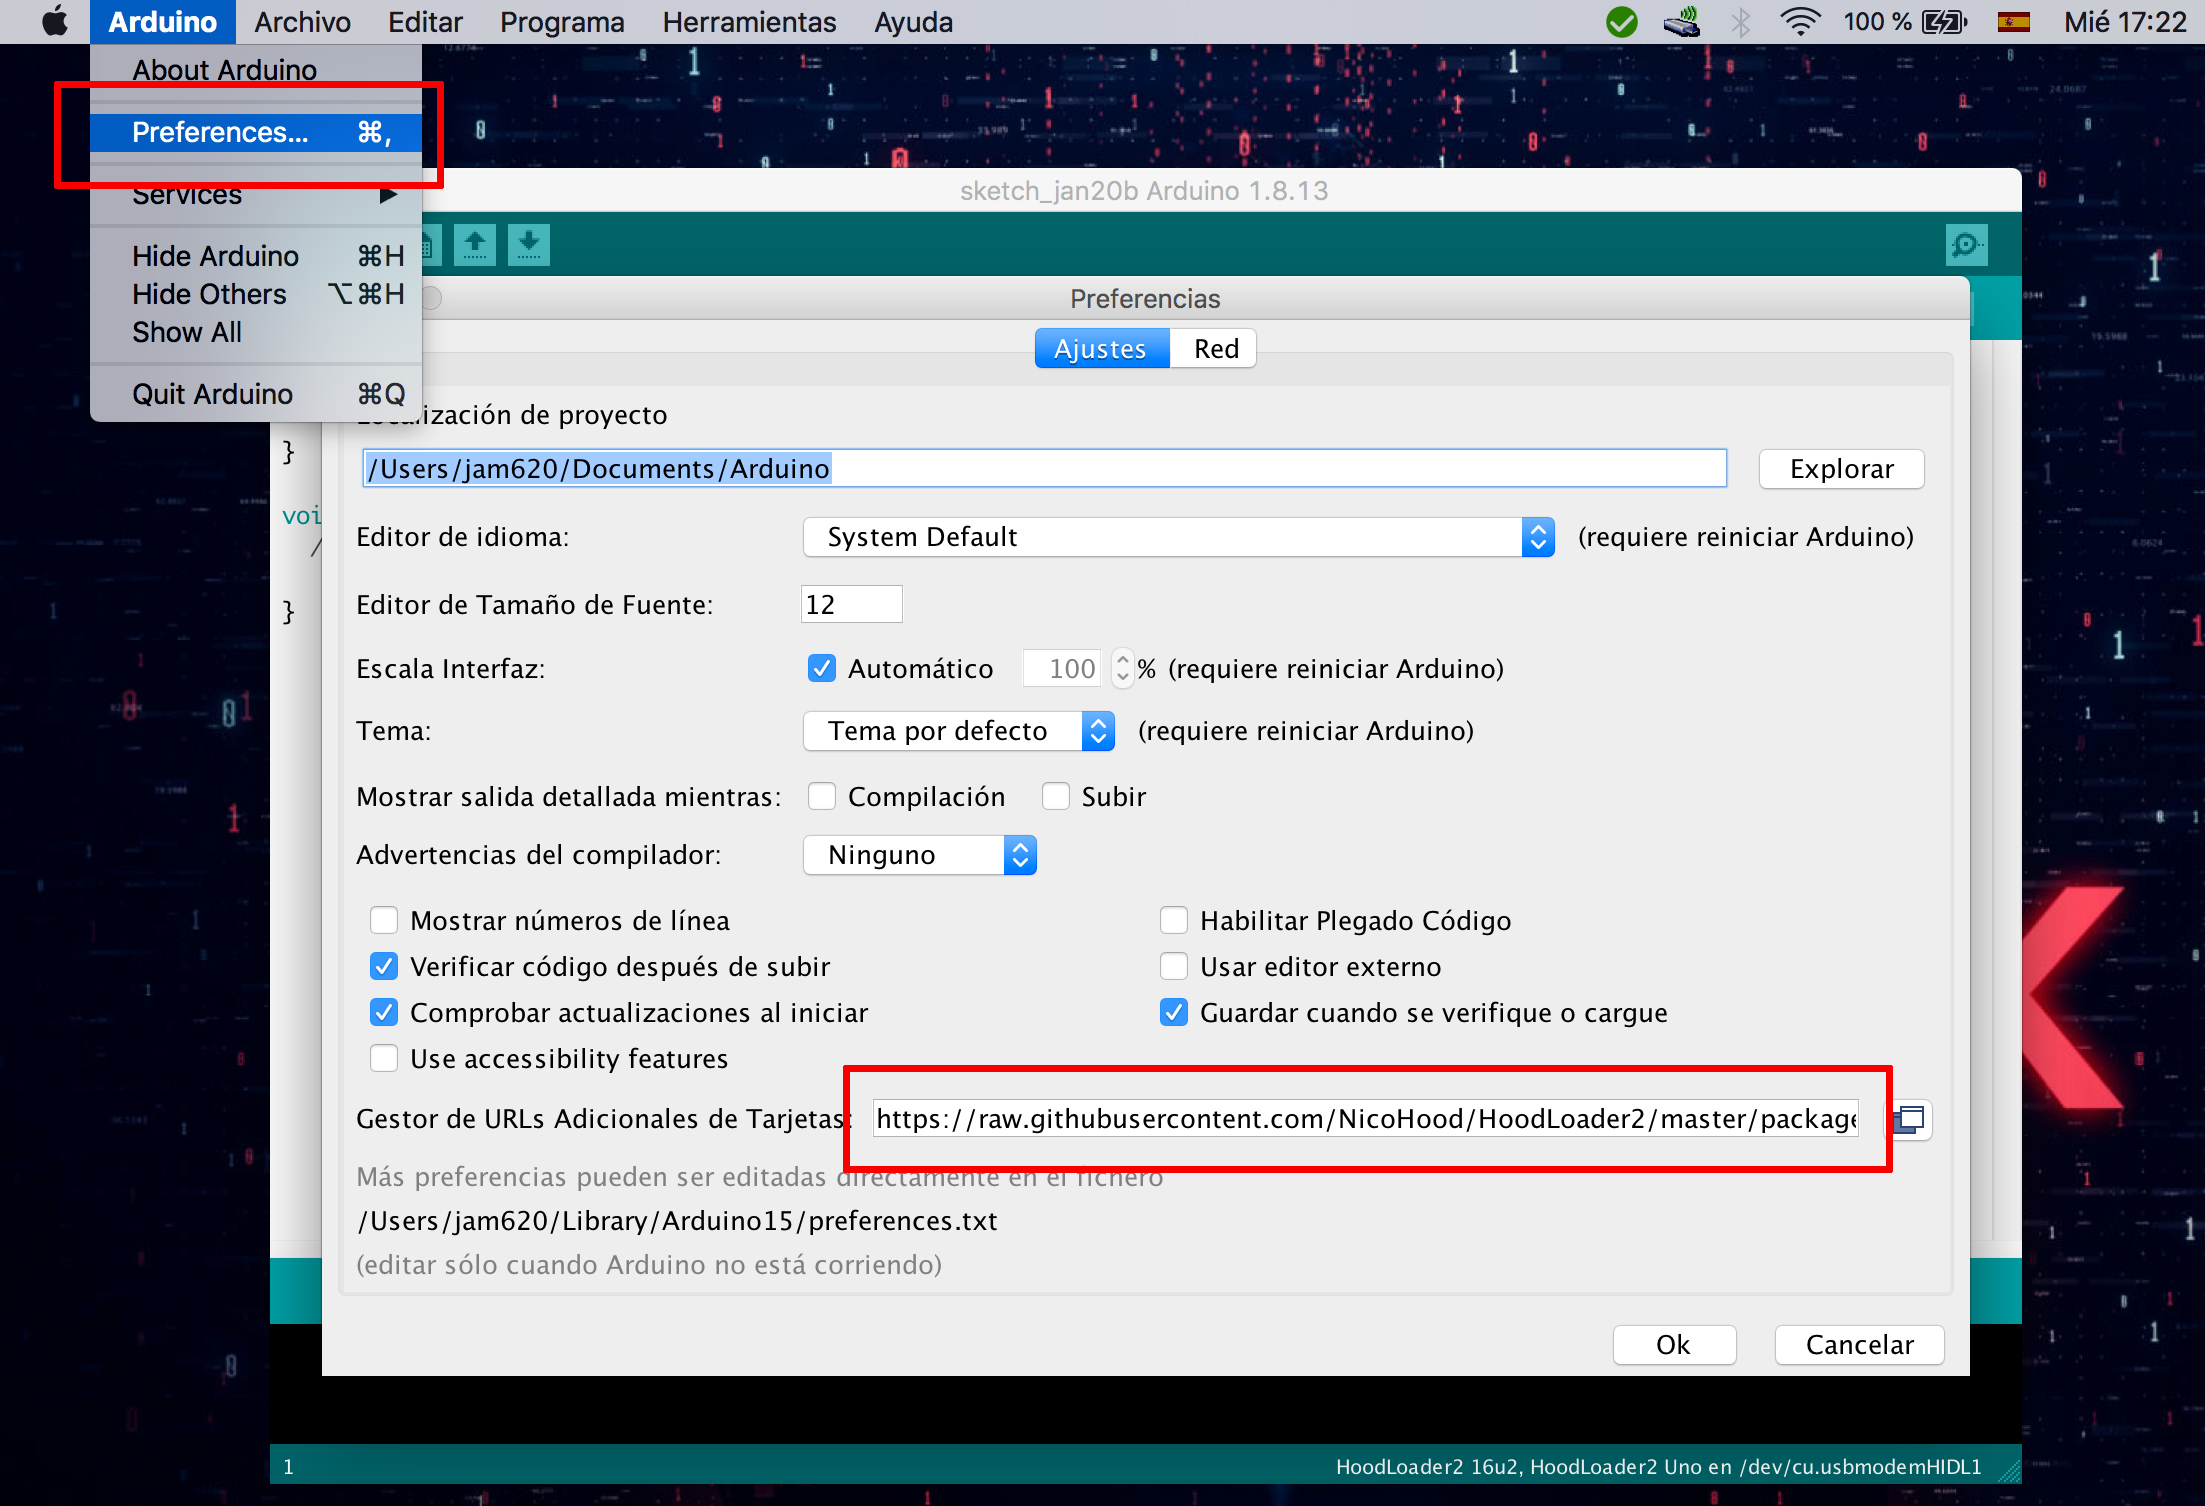The width and height of the screenshot is (2205, 1506).
Task: Confirm preferences with Ok button
Action: click(x=1674, y=1345)
